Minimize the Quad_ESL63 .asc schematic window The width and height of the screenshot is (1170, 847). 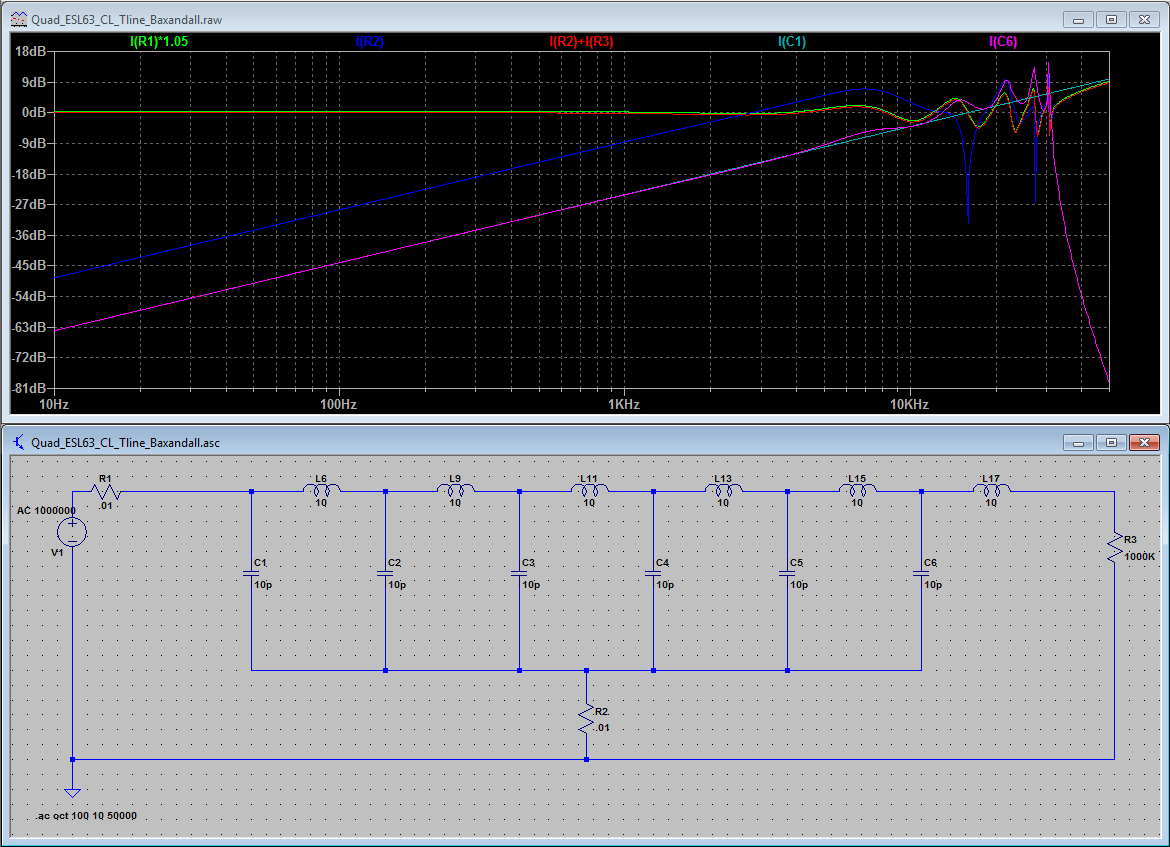click(x=1078, y=443)
